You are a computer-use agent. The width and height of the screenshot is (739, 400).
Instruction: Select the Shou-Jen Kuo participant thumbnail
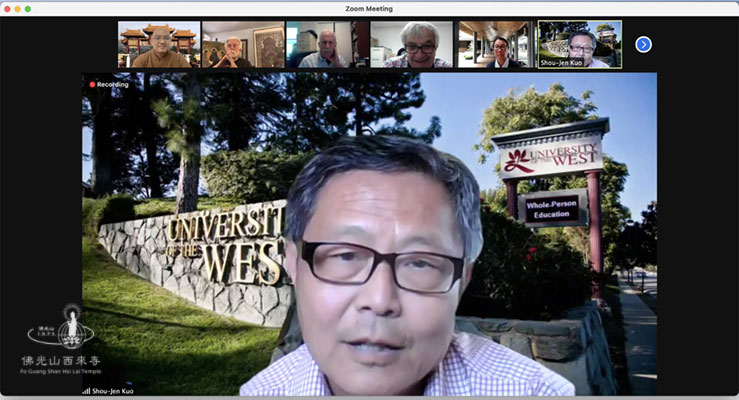(x=580, y=45)
